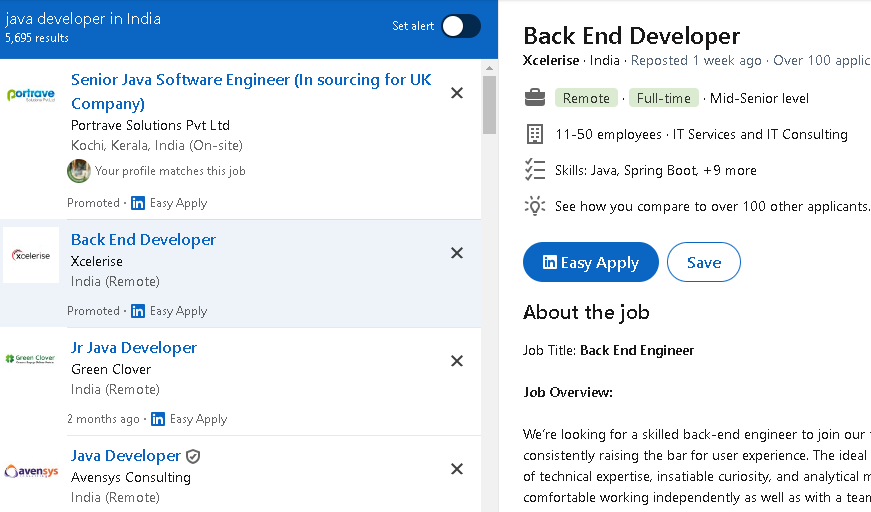The image size is (871, 512).
Task: Click the verified badge beside Java Developer
Action: click(x=193, y=456)
